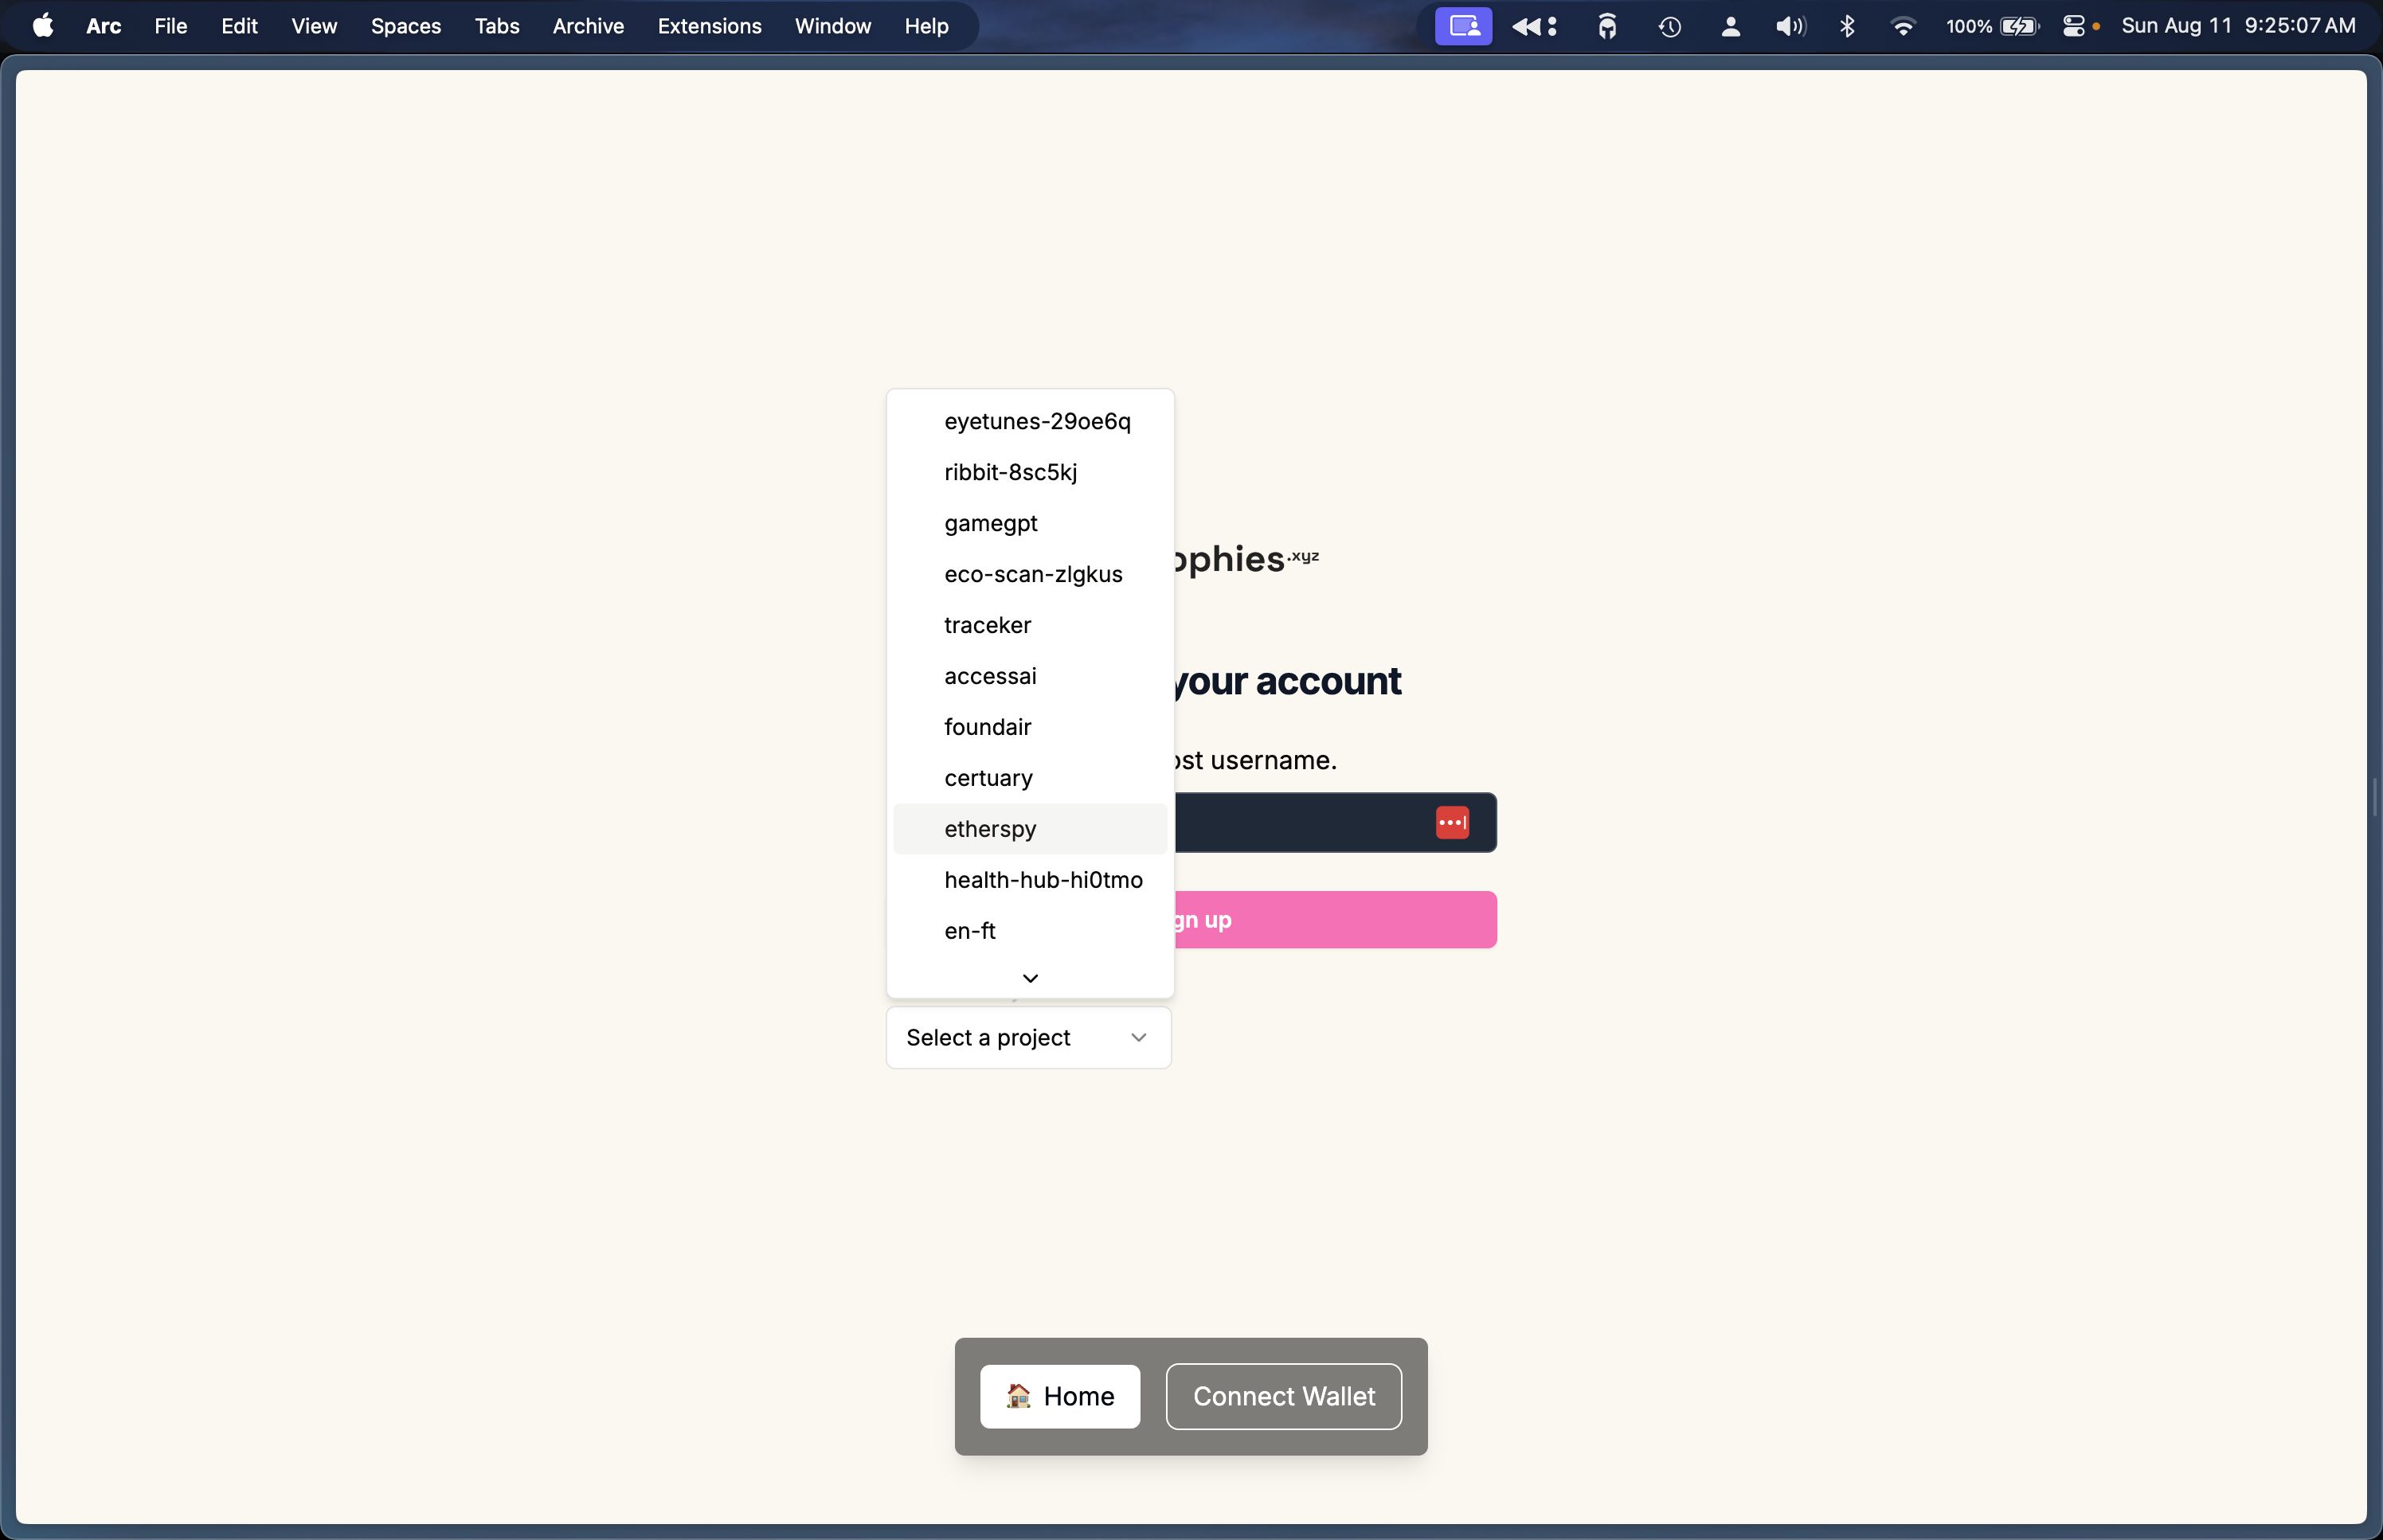
Task: Click the Bluetooth icon in menu bar
Action: tap(1848, 26)
